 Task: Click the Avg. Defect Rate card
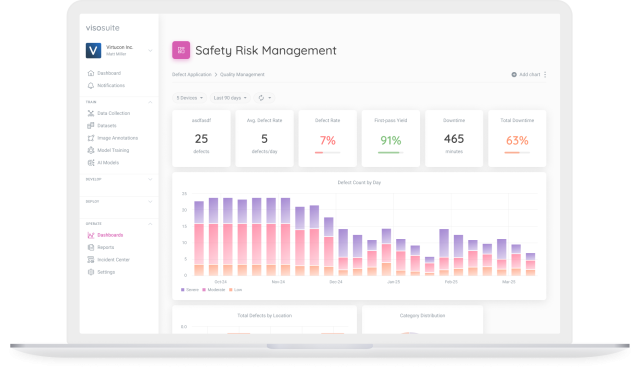coord(264,138)
